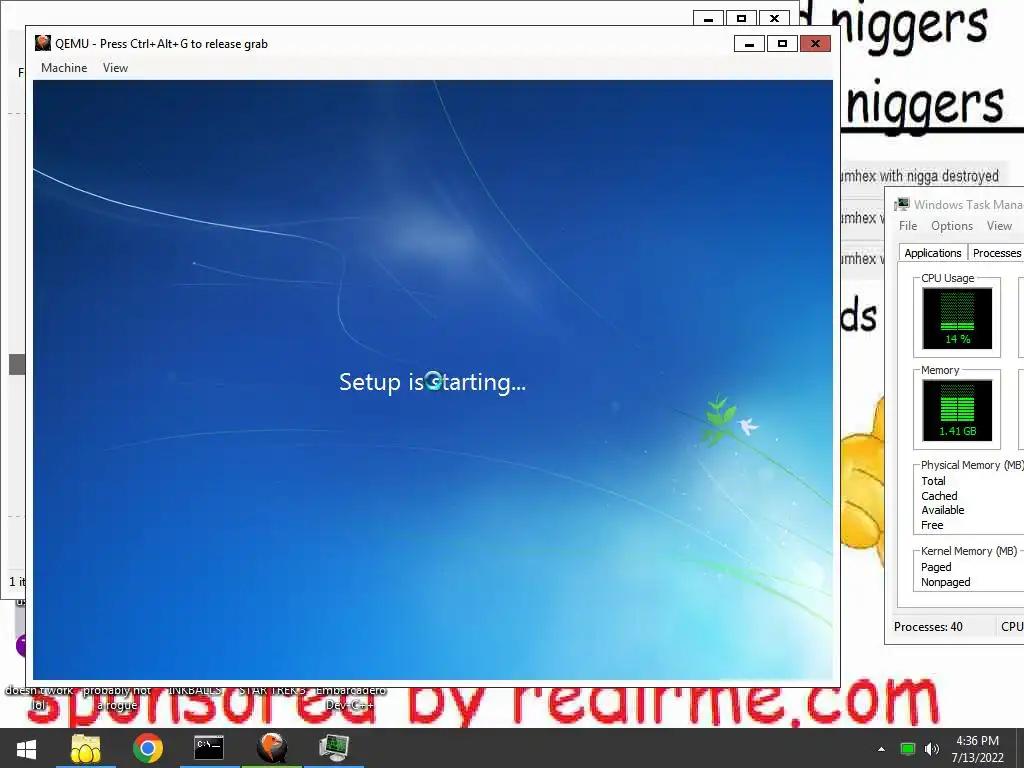Click the green battery tray icon
Image resolution: width=1024 pixels, height=768 pixels.
908,749
